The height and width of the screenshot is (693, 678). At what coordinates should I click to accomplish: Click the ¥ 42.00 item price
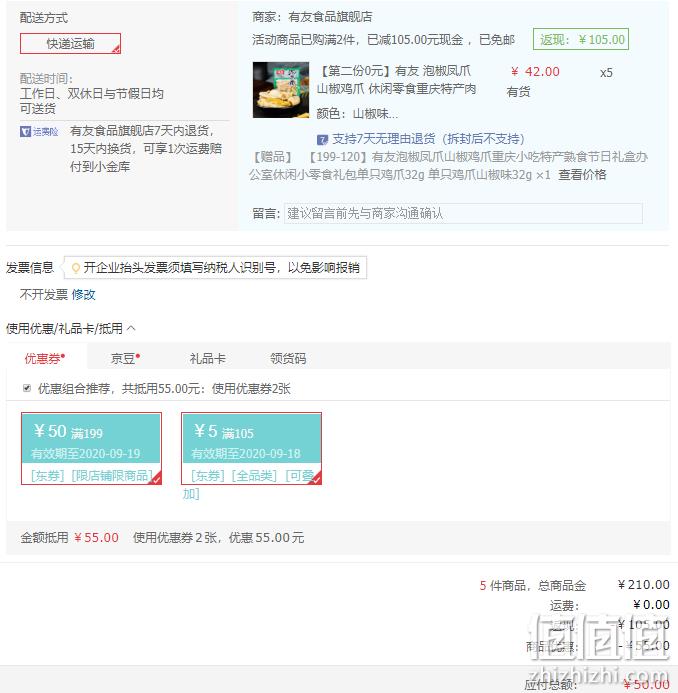pos(535,72)
